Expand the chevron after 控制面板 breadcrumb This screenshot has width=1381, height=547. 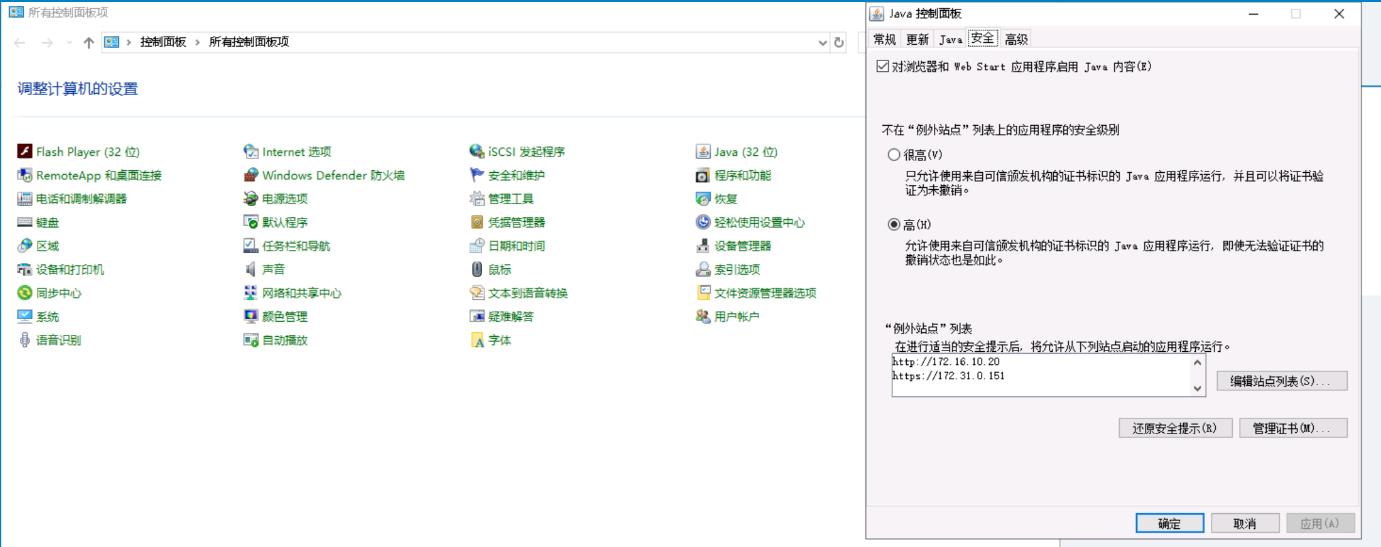[x=197, y=42]
